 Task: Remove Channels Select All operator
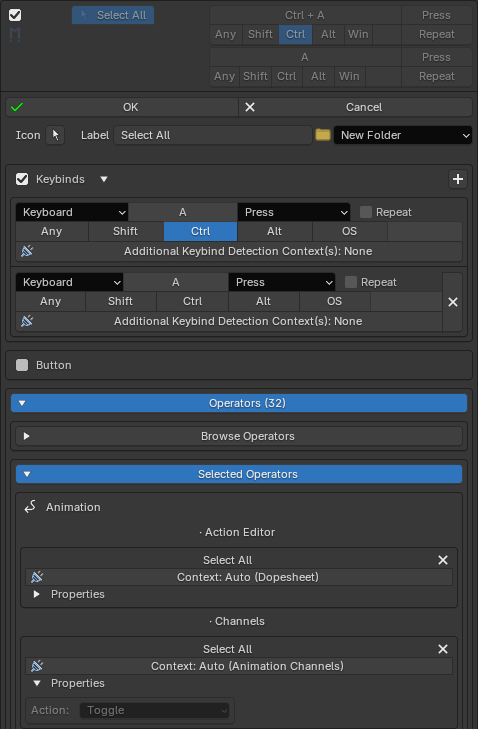click(x=443, y=649)
